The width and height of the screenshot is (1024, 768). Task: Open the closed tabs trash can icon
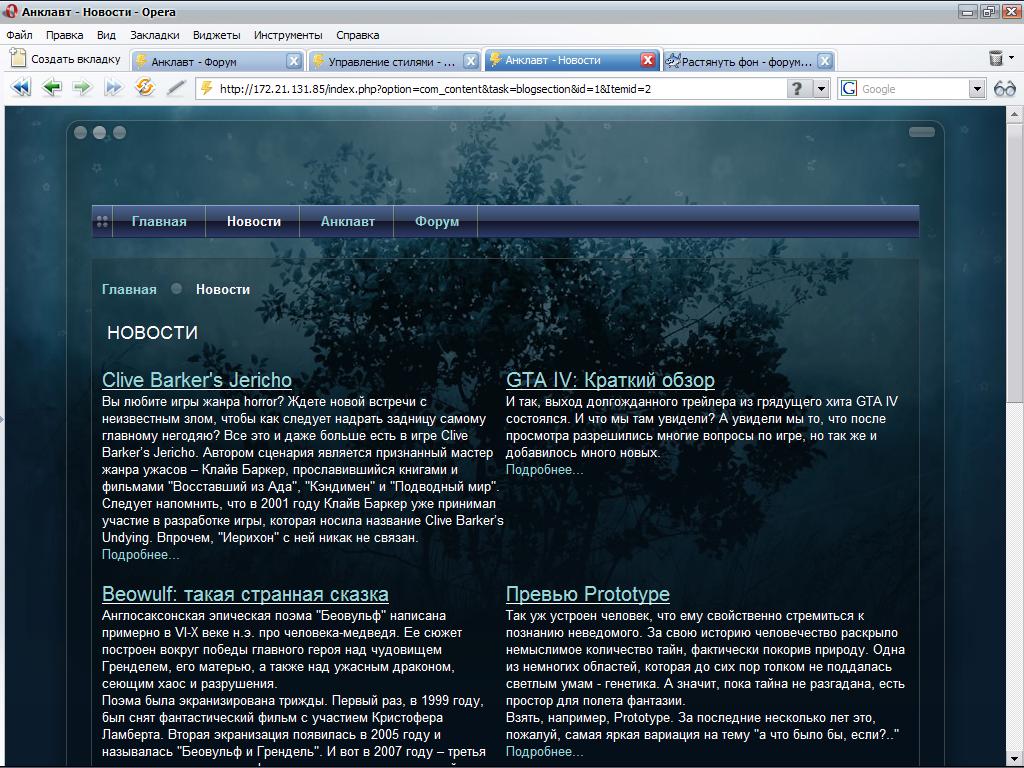(x=995, y=58)
